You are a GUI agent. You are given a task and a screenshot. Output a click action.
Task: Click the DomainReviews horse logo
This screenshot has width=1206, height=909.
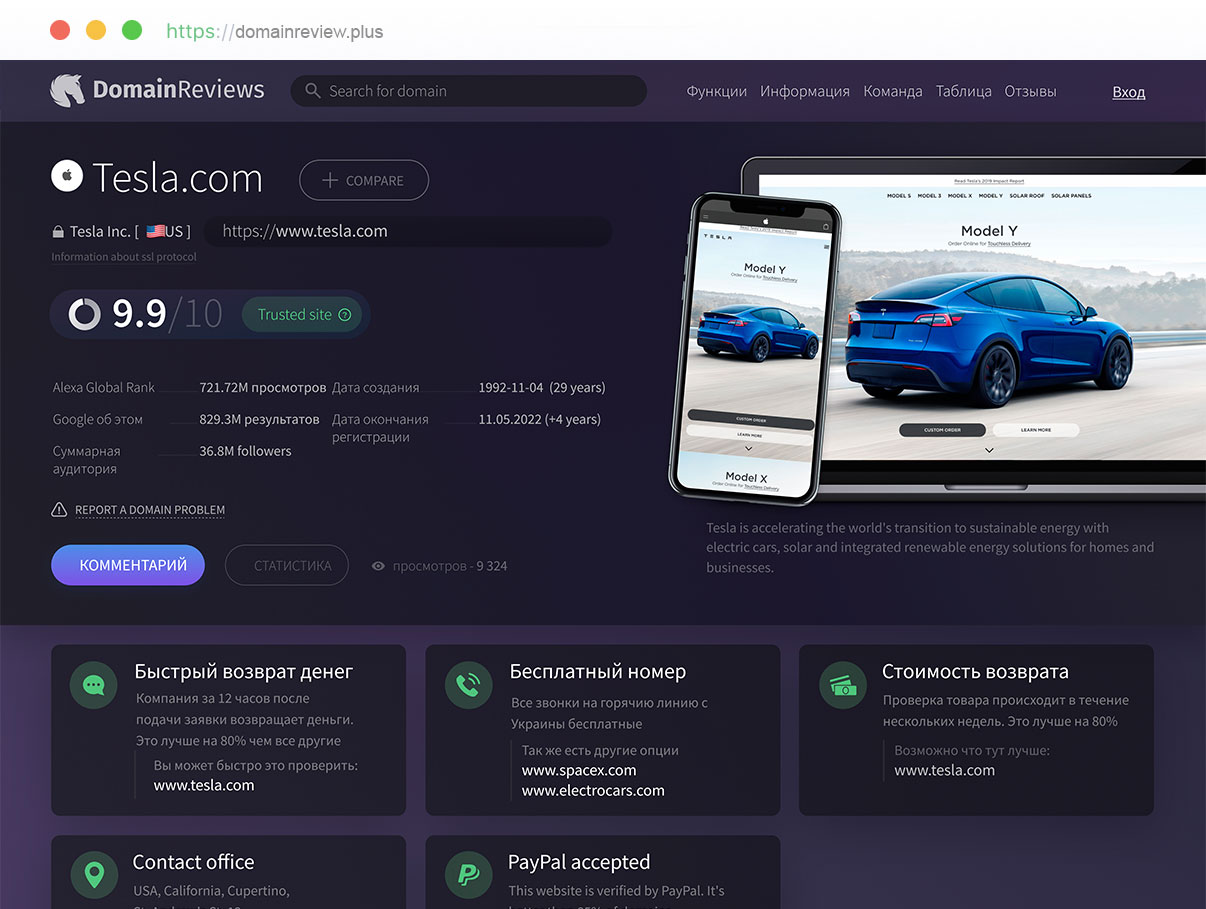(67, 90)
